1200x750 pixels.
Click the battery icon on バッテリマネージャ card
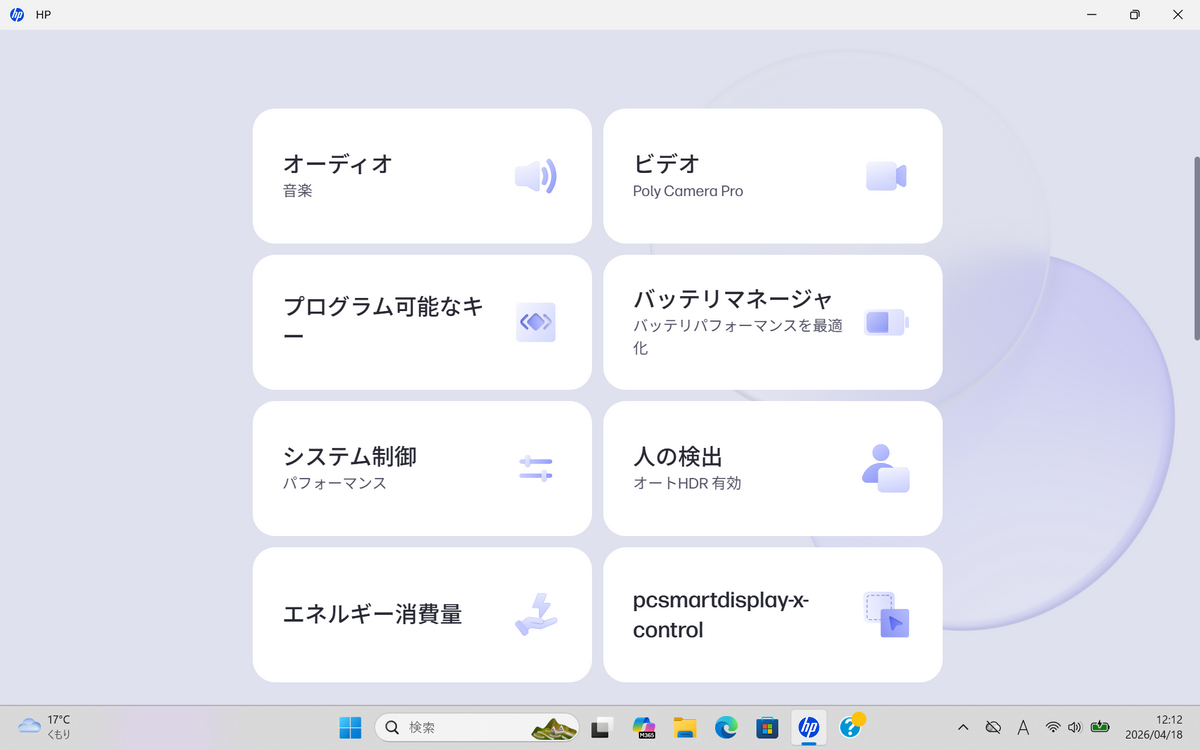(887, 322)
